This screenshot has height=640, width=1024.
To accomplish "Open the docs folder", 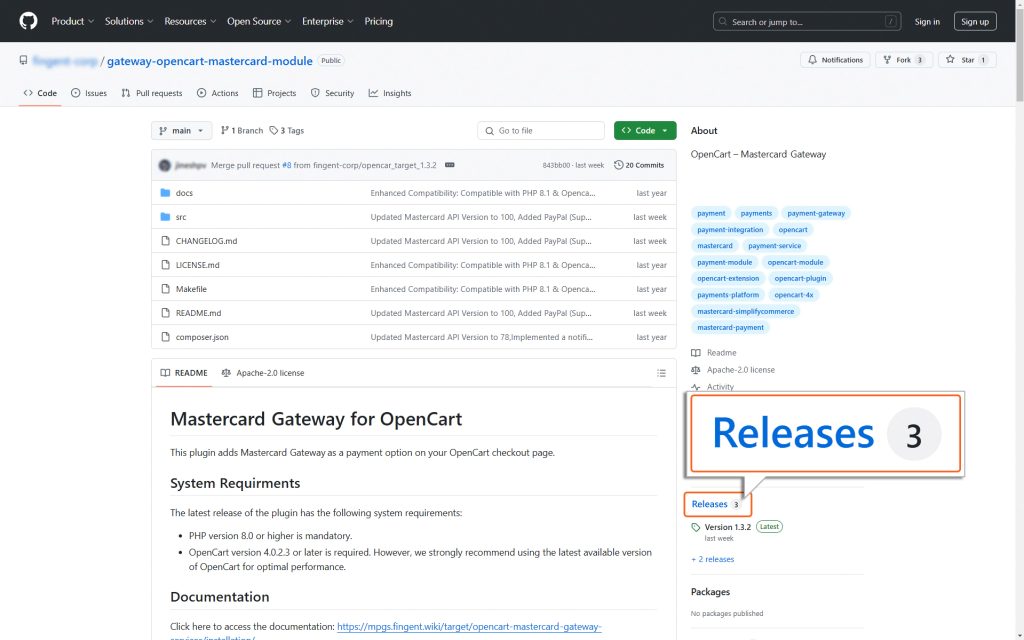I will point(184,193).
